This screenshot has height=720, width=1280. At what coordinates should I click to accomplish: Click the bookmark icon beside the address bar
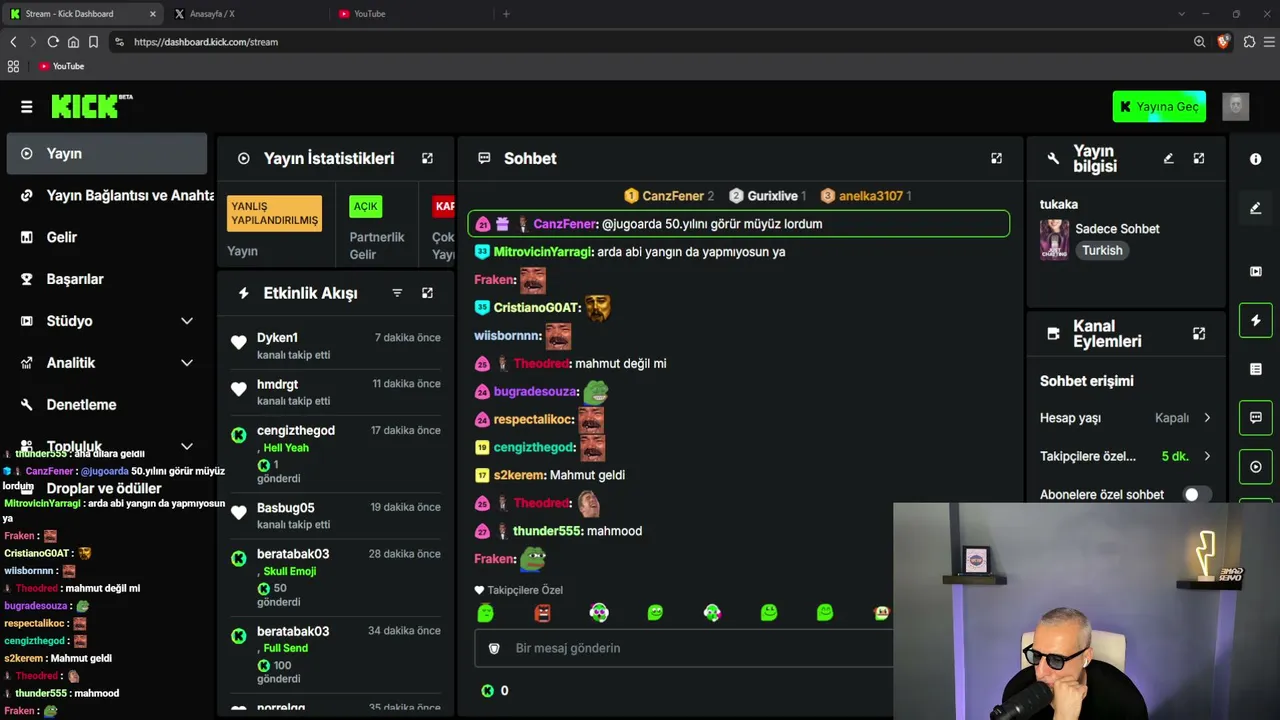point(93,42)
